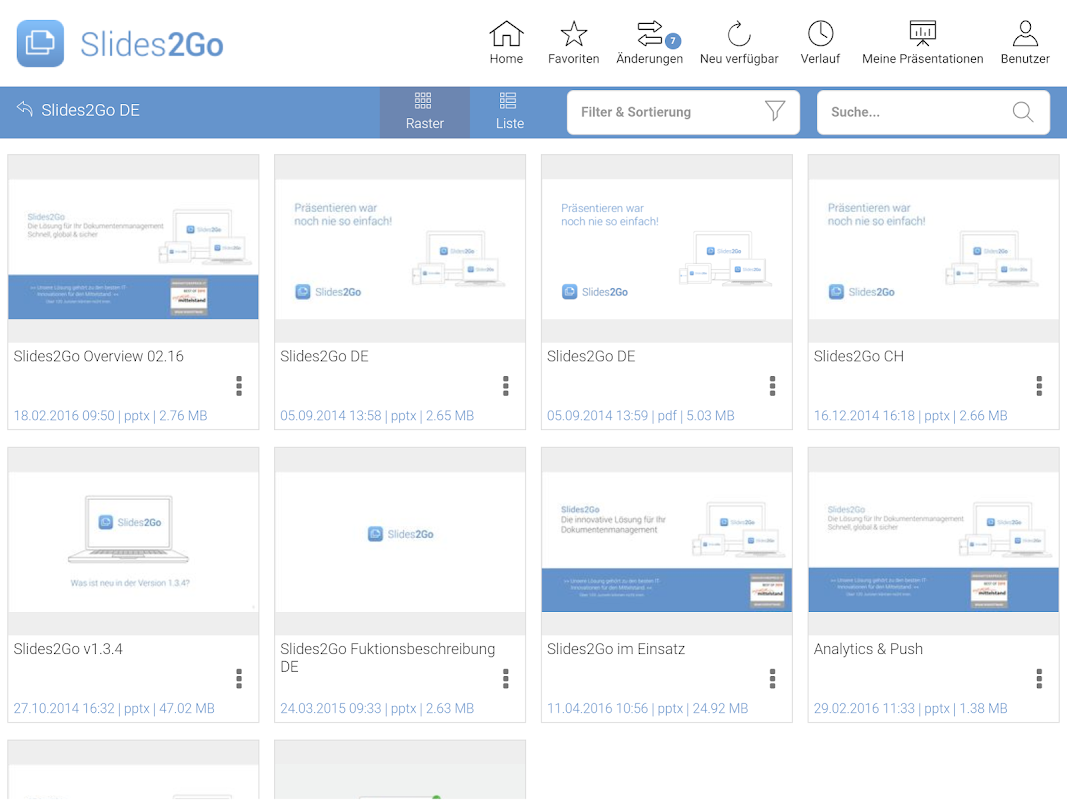Open Meine Präsentationen
The height and width of the screenshot is (800, 1067).
tap(922, 42)
